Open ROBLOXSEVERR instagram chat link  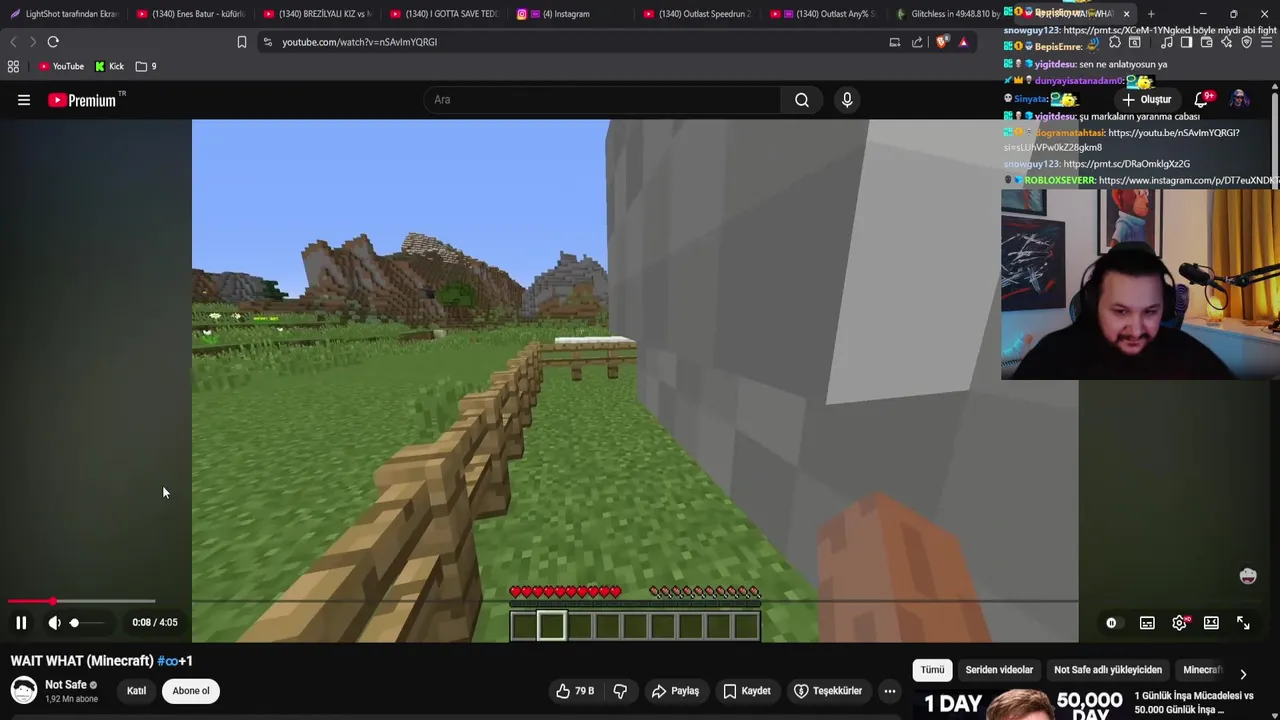point(1187,181)
